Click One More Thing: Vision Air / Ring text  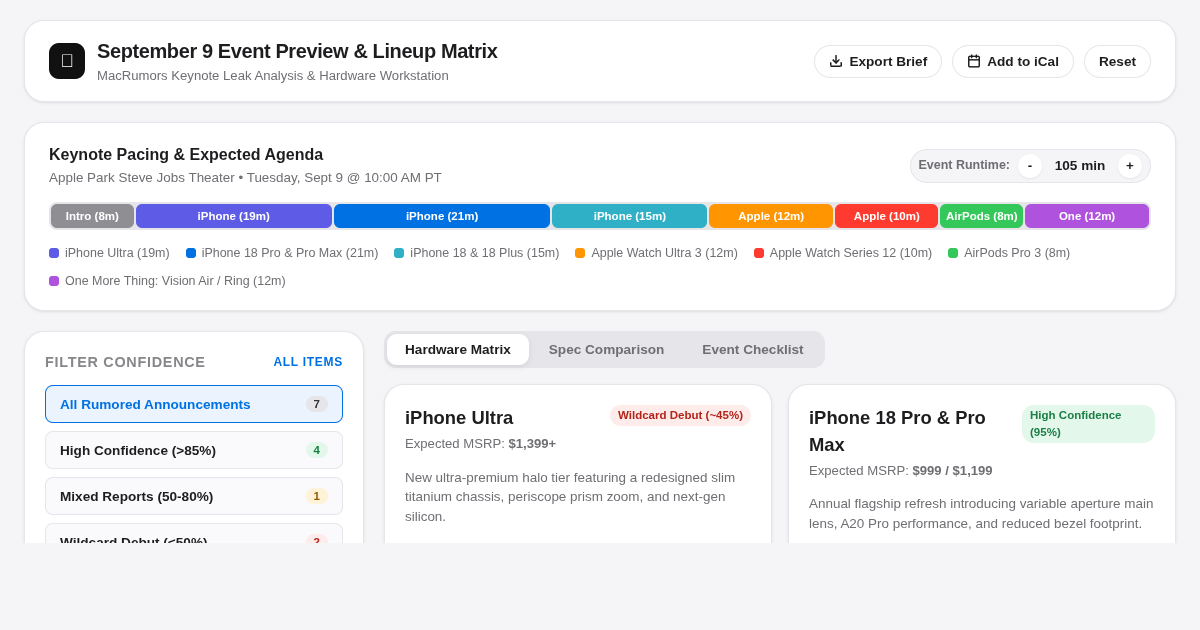click(x=175, y=281)
